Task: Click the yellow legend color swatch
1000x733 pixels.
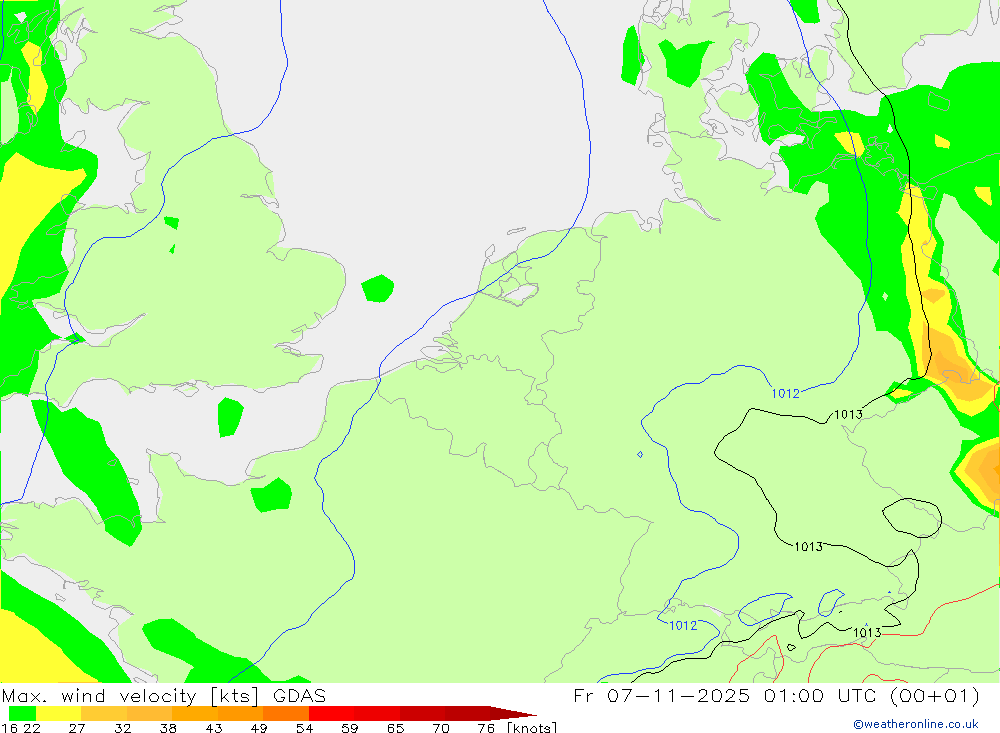Action: click(x=59, y=713)
